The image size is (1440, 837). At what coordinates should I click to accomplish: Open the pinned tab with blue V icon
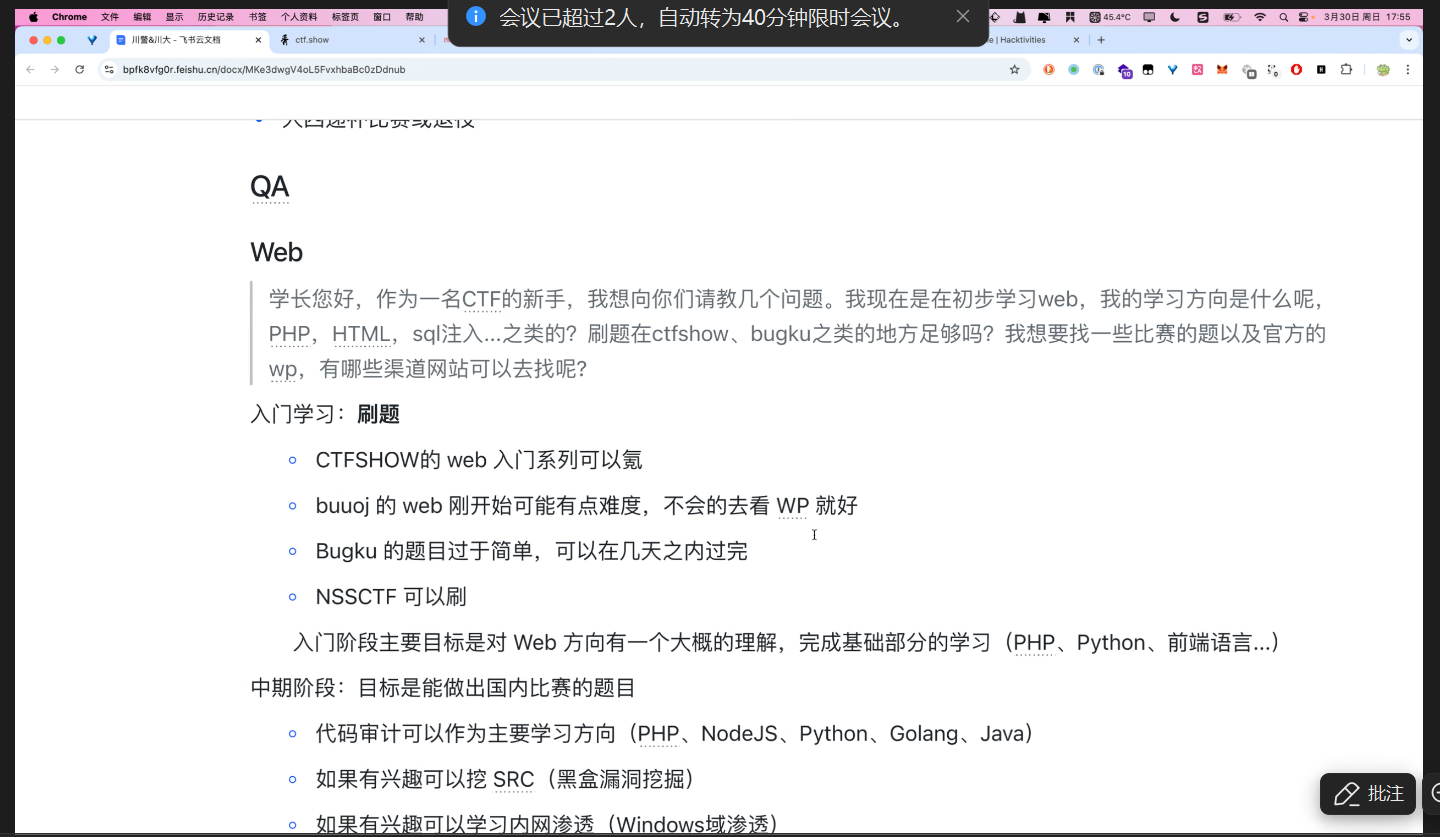[92, 40]
